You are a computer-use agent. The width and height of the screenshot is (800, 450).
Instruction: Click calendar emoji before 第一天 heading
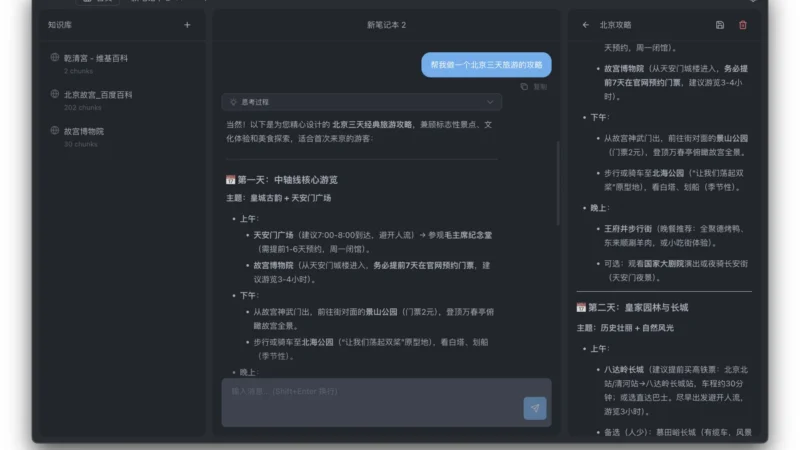(x=231, y=180)
